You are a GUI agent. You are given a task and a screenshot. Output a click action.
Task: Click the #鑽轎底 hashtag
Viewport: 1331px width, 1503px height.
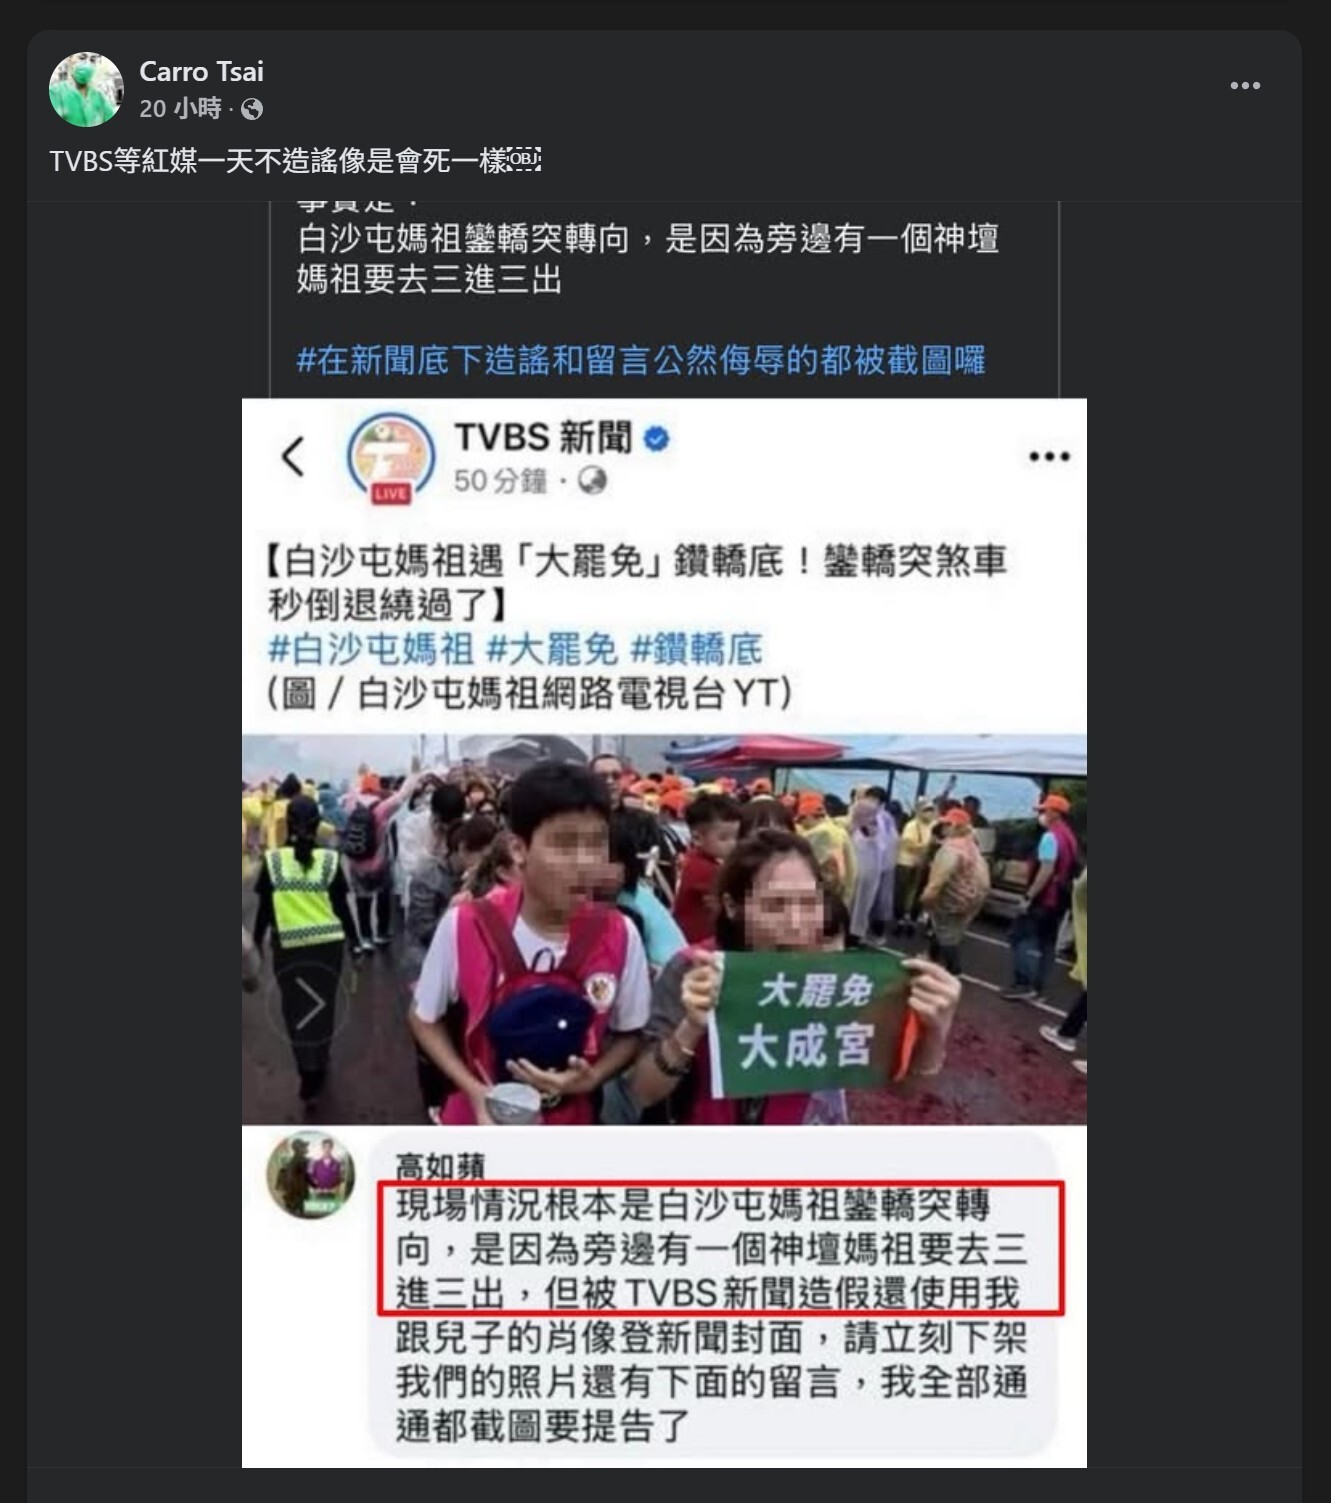pyautogui.click(x=695, y=649)
